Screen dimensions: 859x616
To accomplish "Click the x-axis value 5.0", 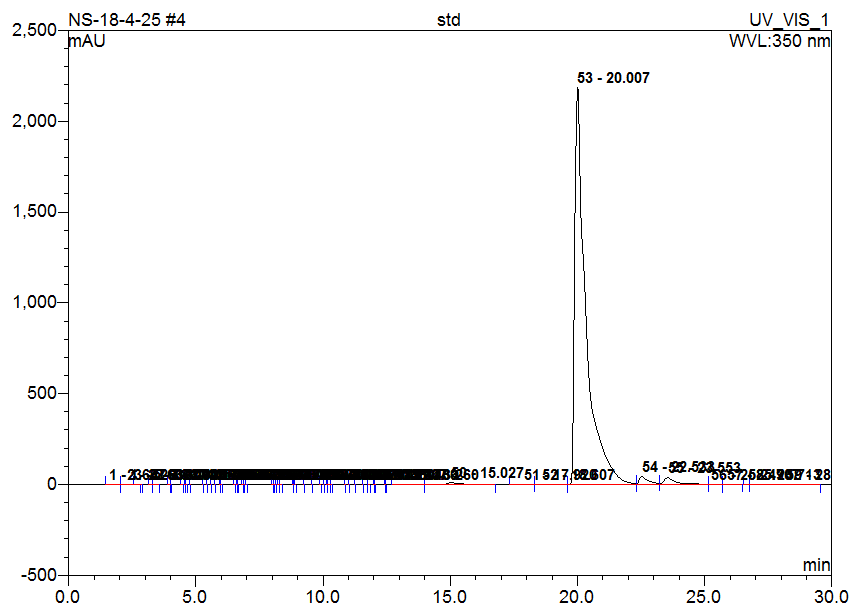I will [x=195, y=596].
